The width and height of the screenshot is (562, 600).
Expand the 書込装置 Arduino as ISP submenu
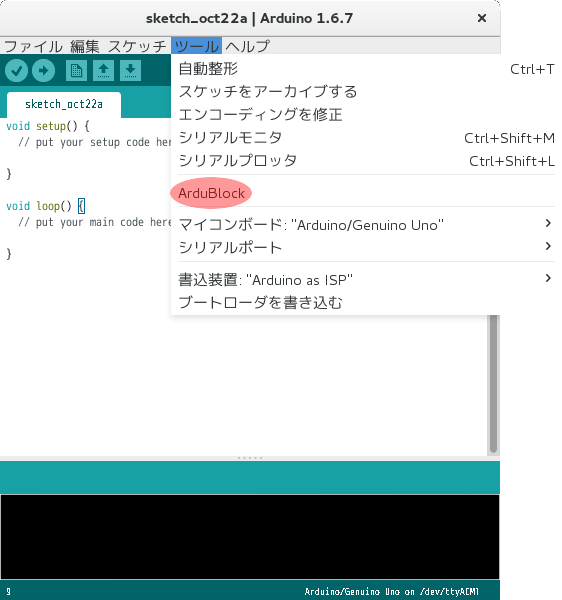tap(366, 280)
